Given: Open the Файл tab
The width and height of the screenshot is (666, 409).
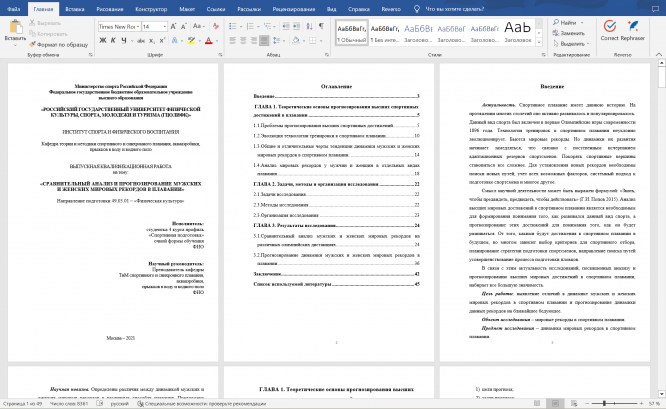Looking at the screenshot, I should 14,9.
